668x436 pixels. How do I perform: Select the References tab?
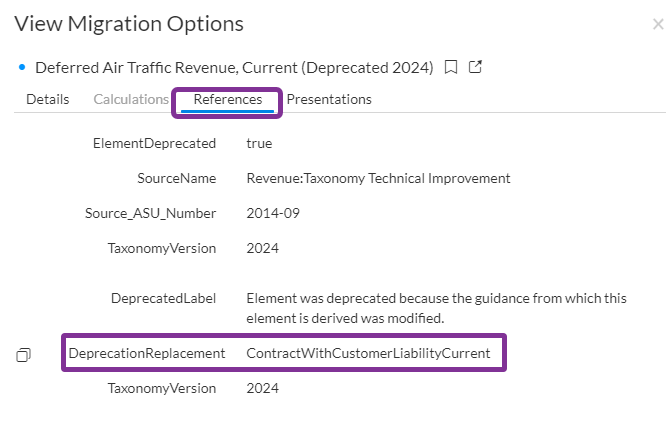coord(228,99)
